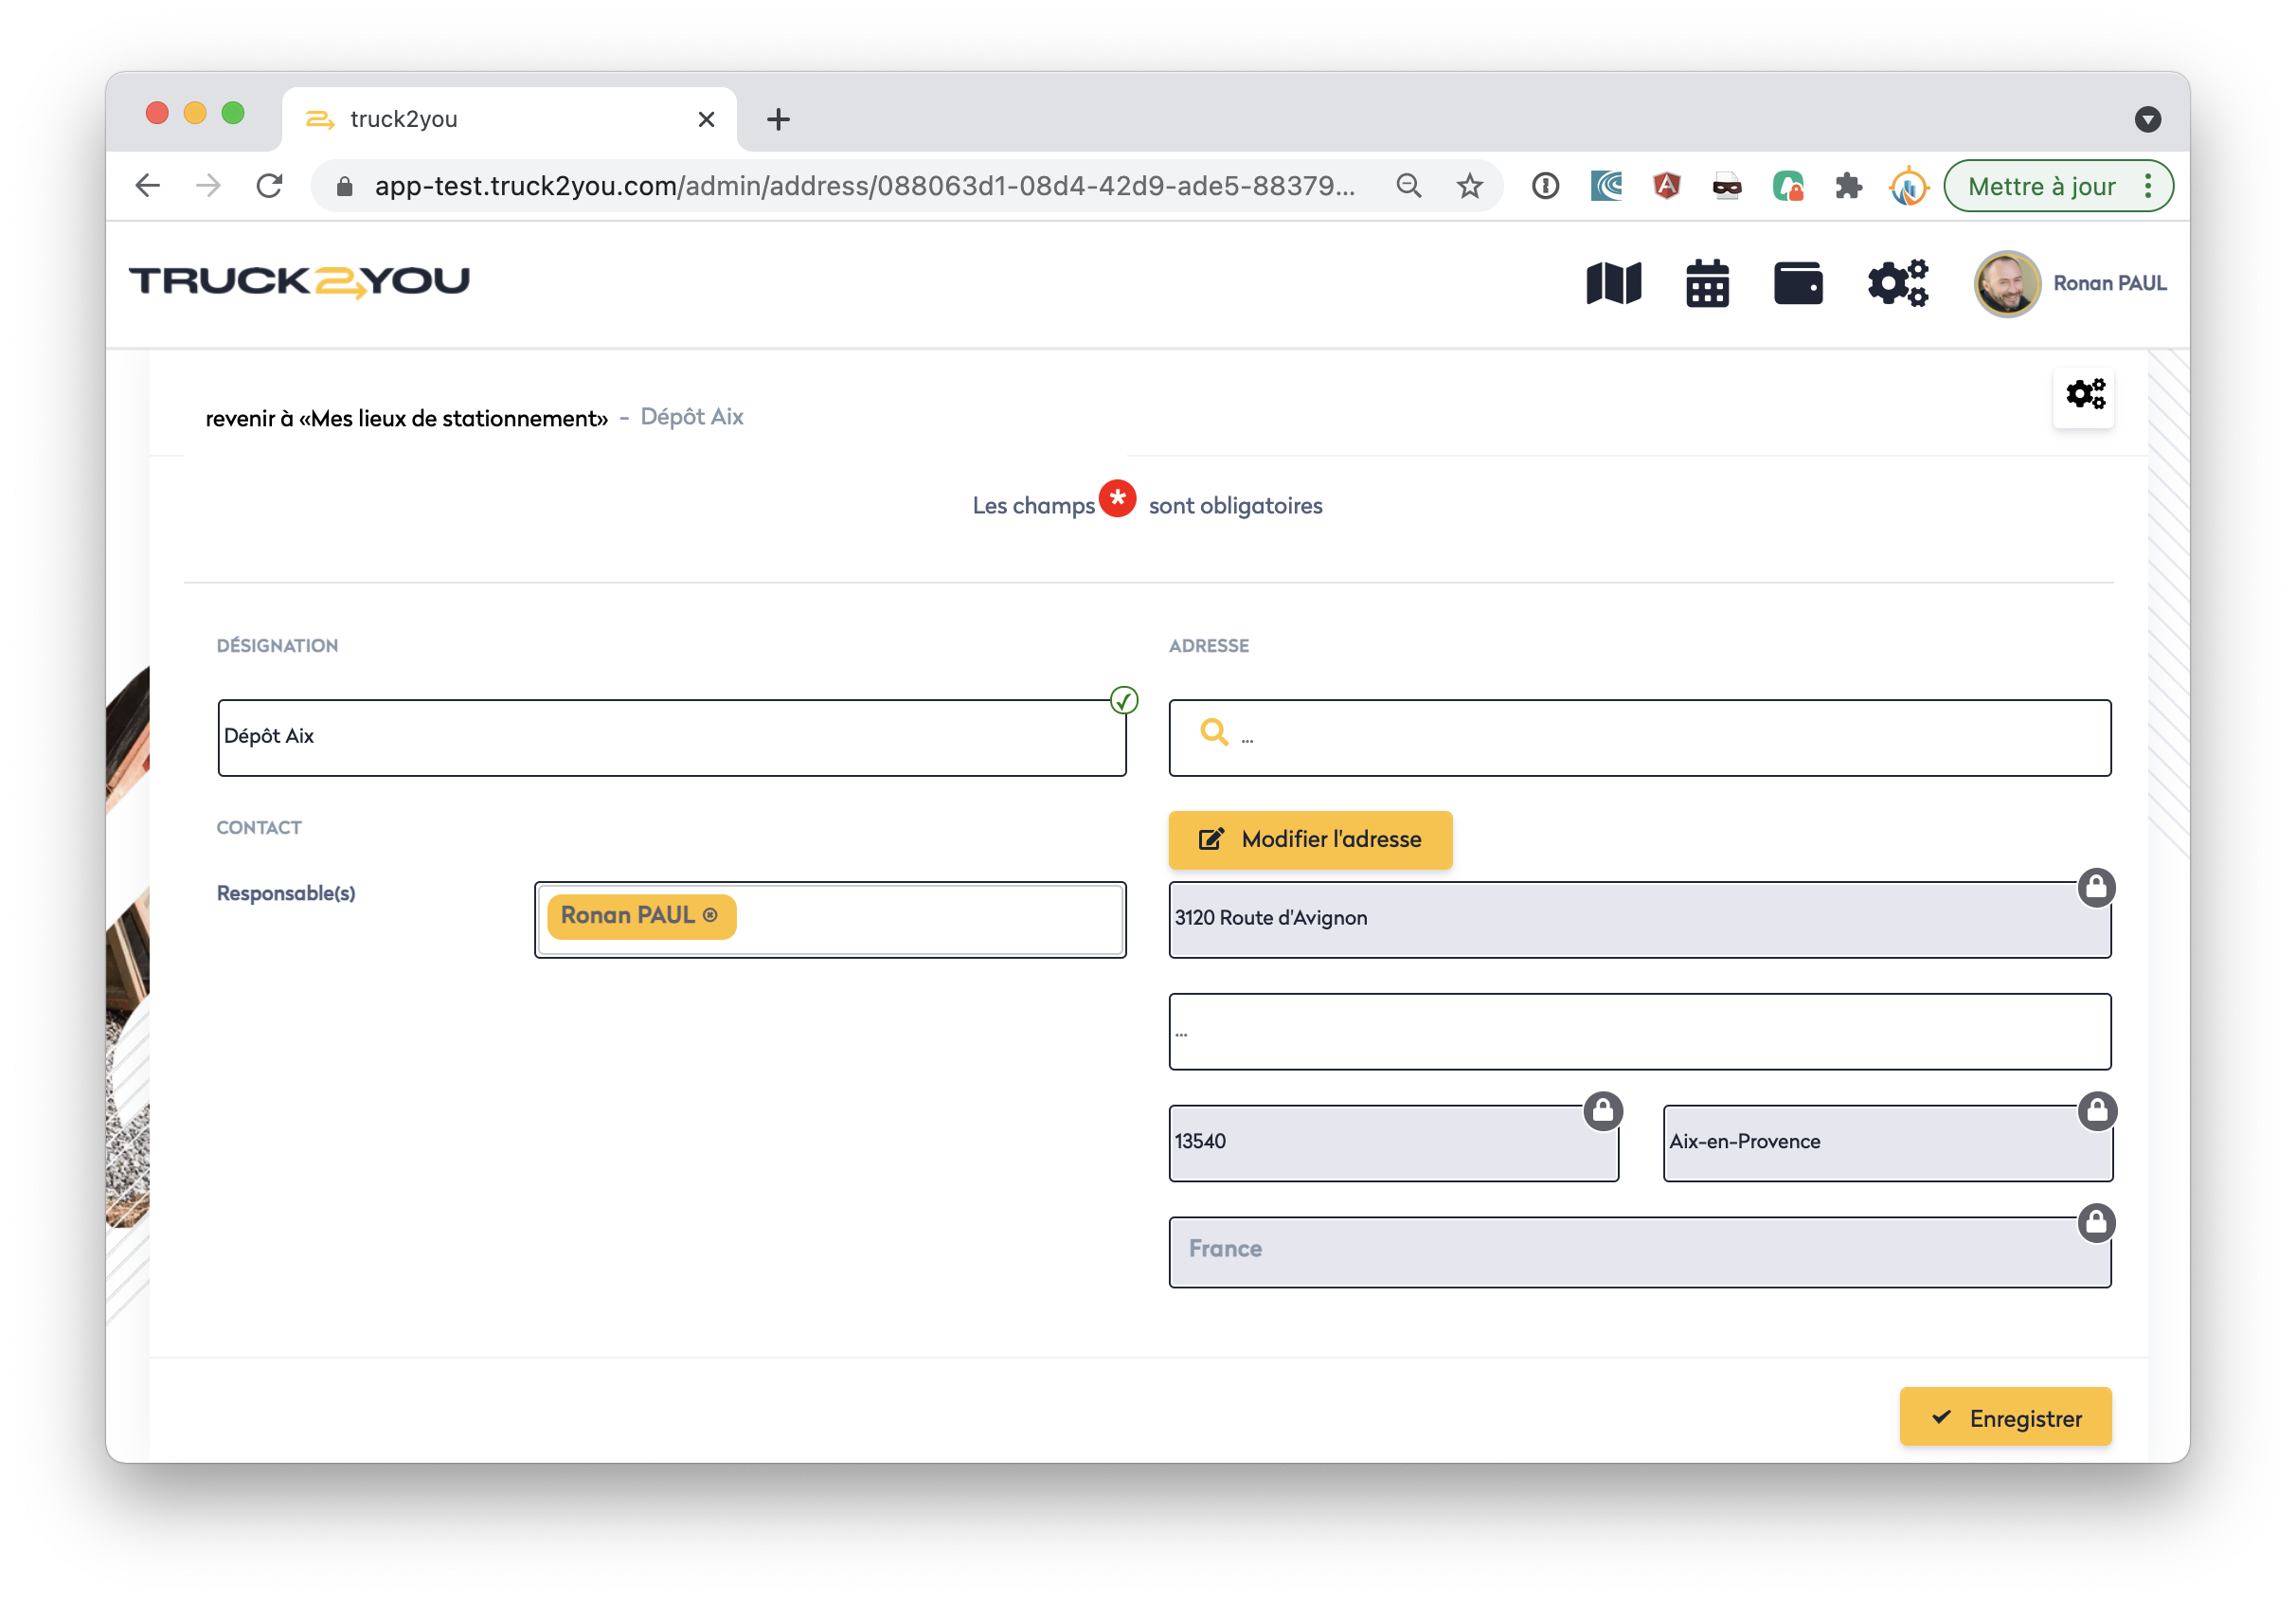This screenshot has width=2296, height=1603.
Task: Open the Chrome tab search dropdown arrow
Action: [x=2147, y=120]
